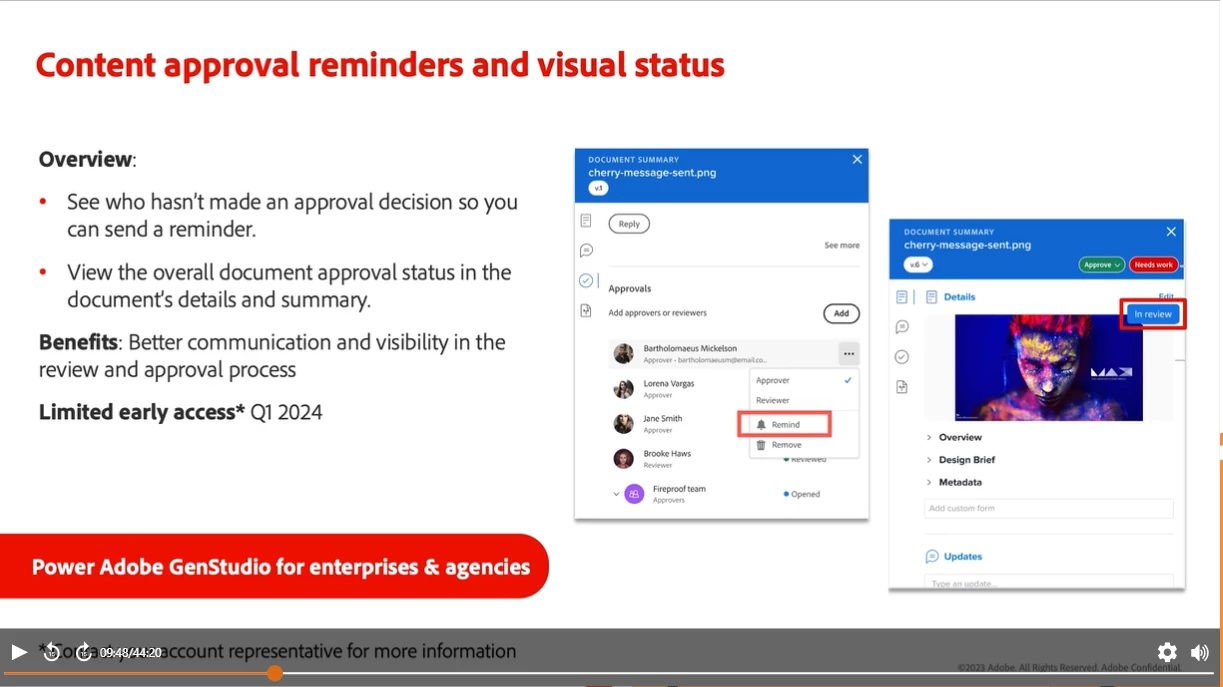Skip forward ten seconds in video

(84, 652)
